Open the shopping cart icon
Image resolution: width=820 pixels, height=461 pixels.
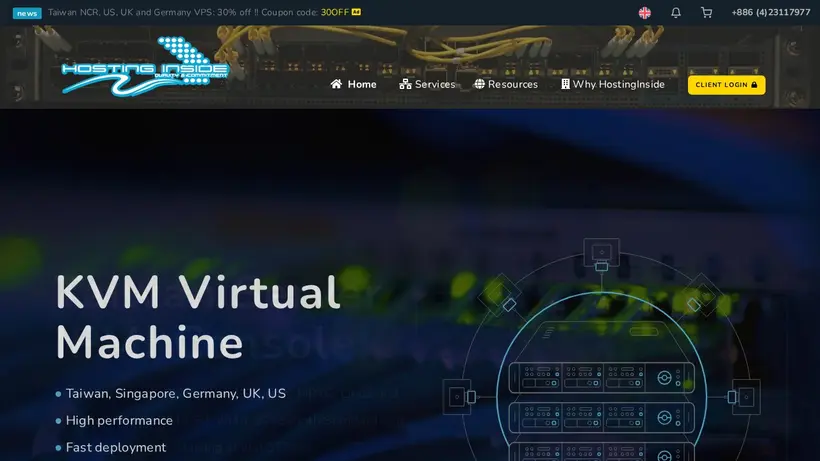(x=706, y=13)
